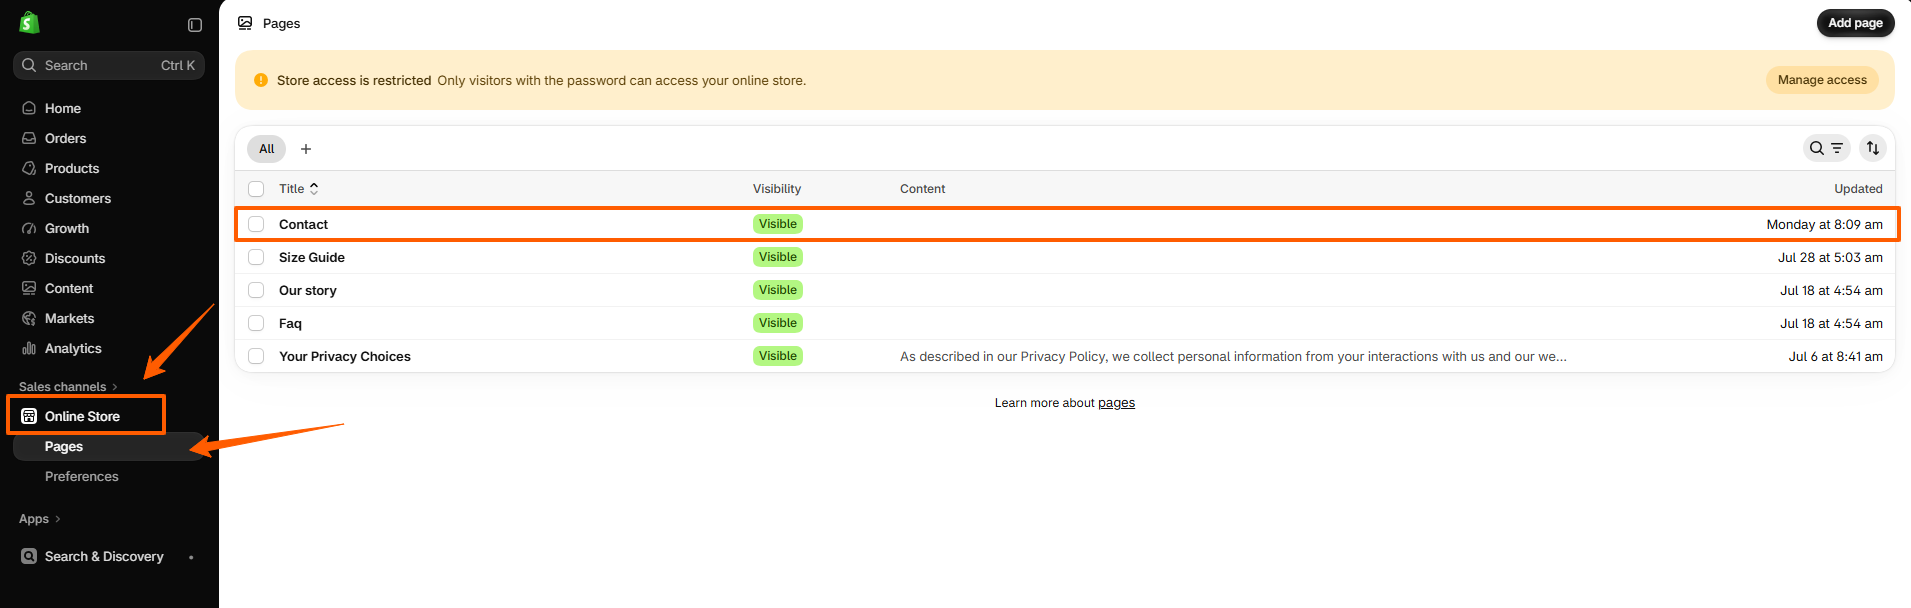Click the Add page button
This screenshot has width=1911, height=608.
[x=1855, y=23]
